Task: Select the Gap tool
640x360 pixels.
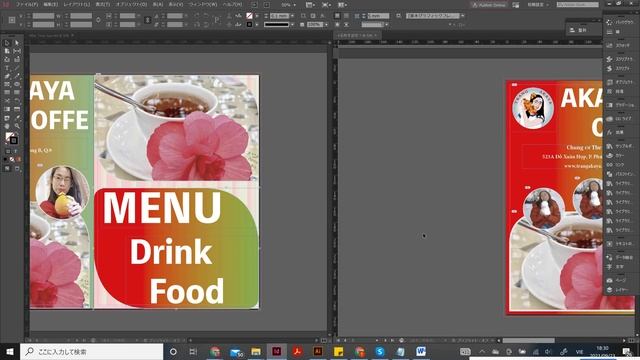Action: click(17, 51)
